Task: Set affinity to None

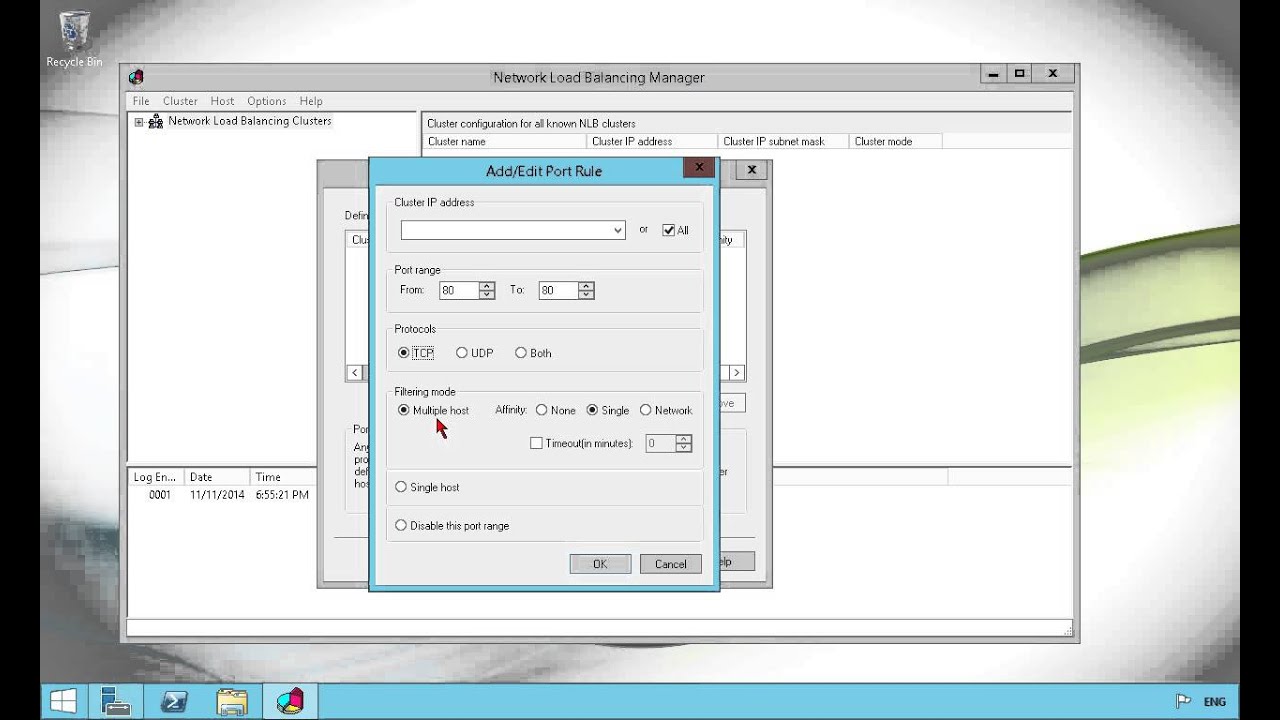Action: click(x=541, y=410)
